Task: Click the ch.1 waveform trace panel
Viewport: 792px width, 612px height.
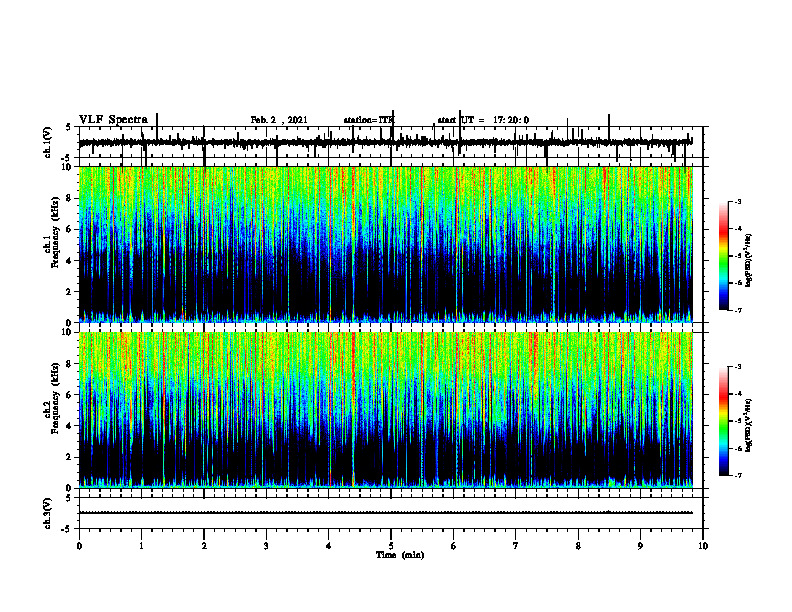Action: click(x=391, y=142)
